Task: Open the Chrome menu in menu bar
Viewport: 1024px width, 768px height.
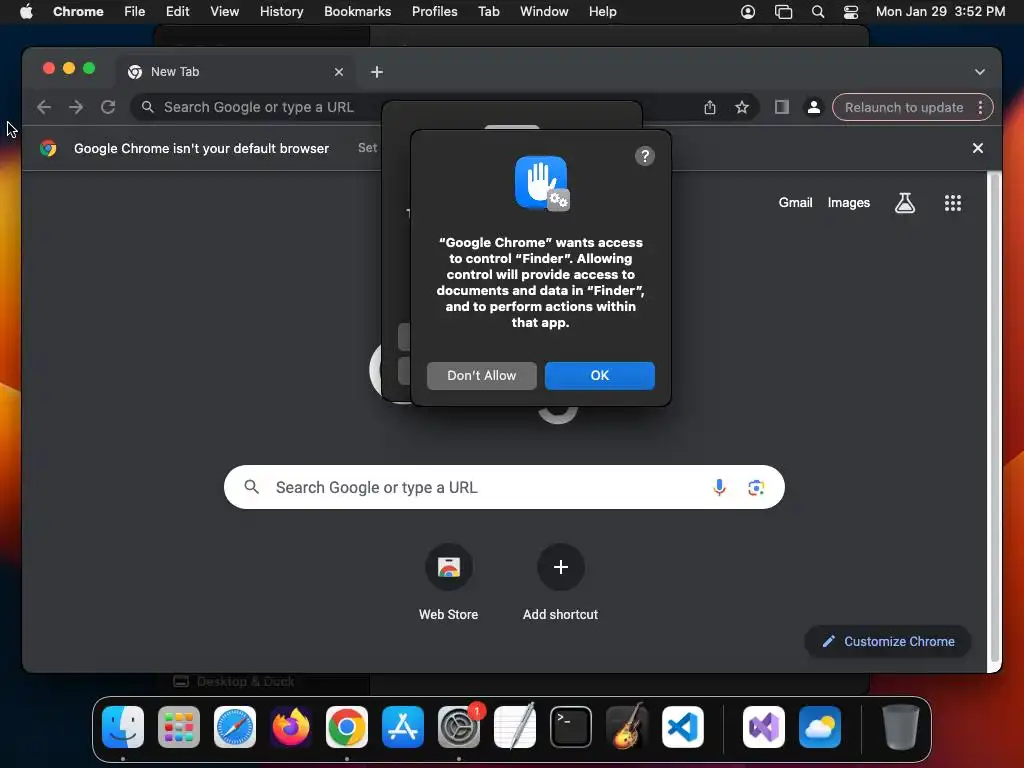Action: 78,12
